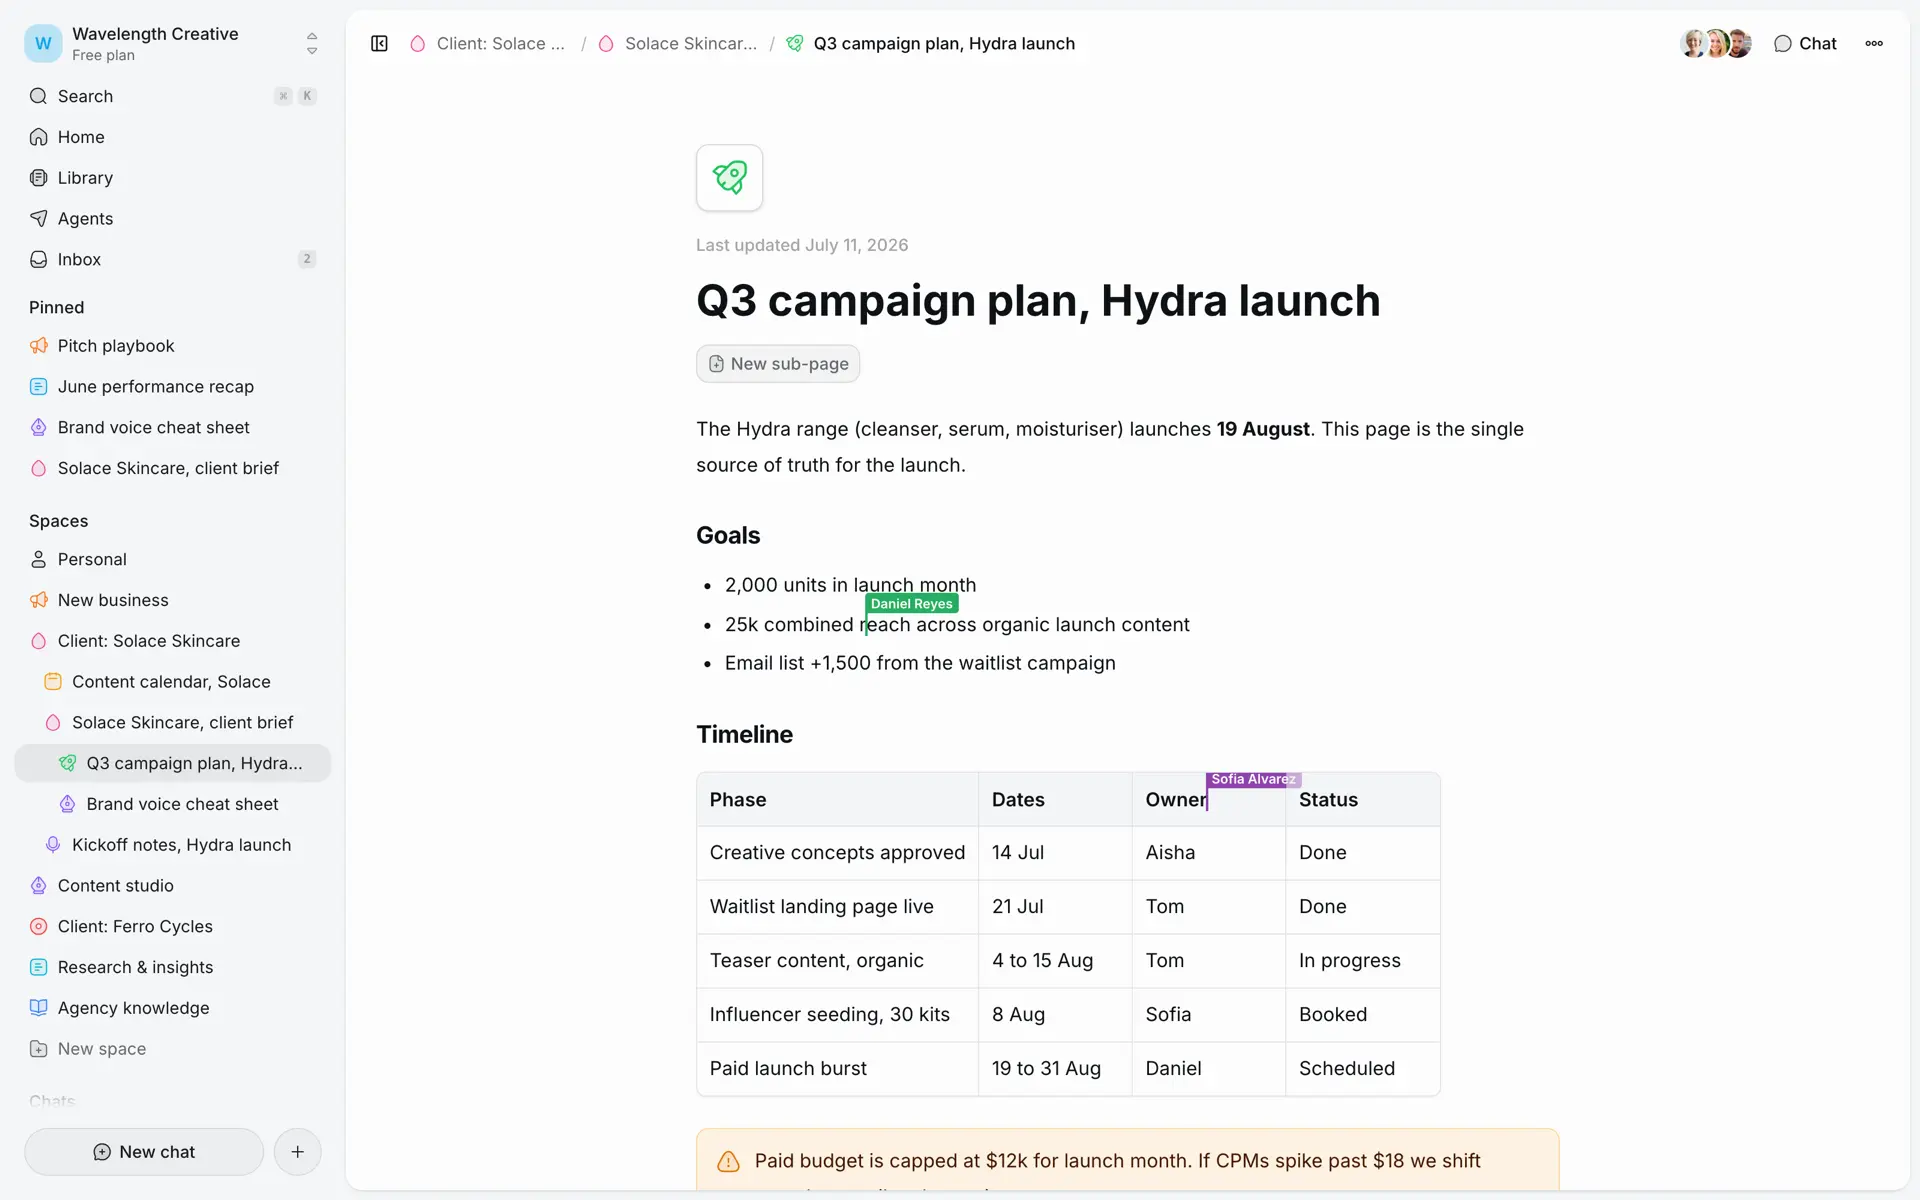Click the Aisha owner cell

1208,853
